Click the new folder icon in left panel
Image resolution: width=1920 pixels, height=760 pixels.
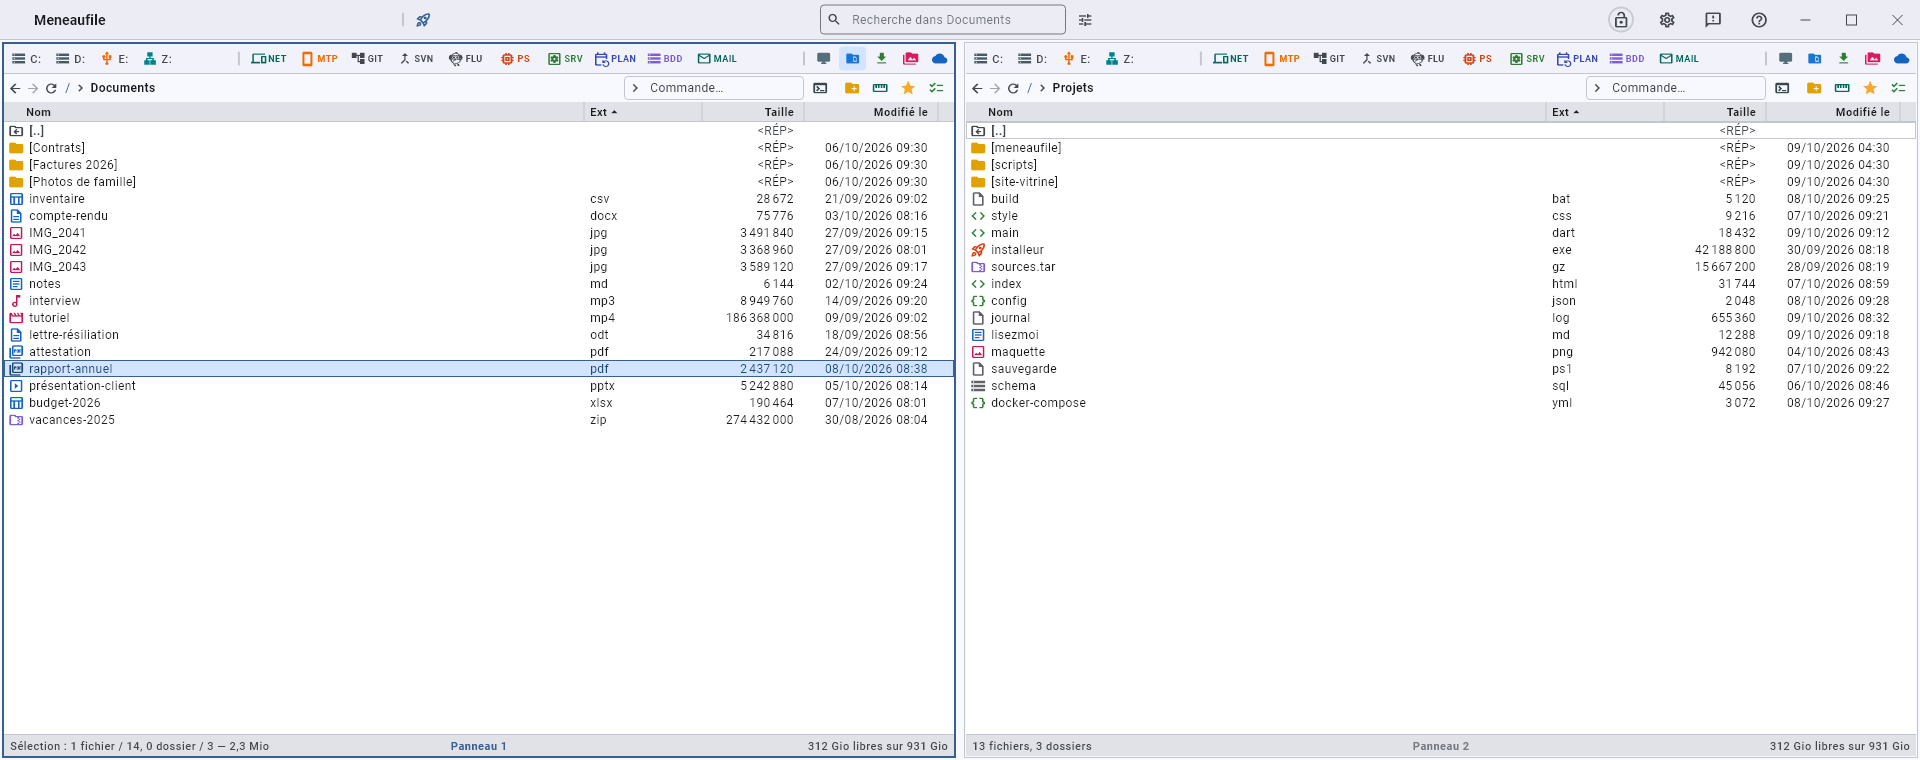(851, 88)
